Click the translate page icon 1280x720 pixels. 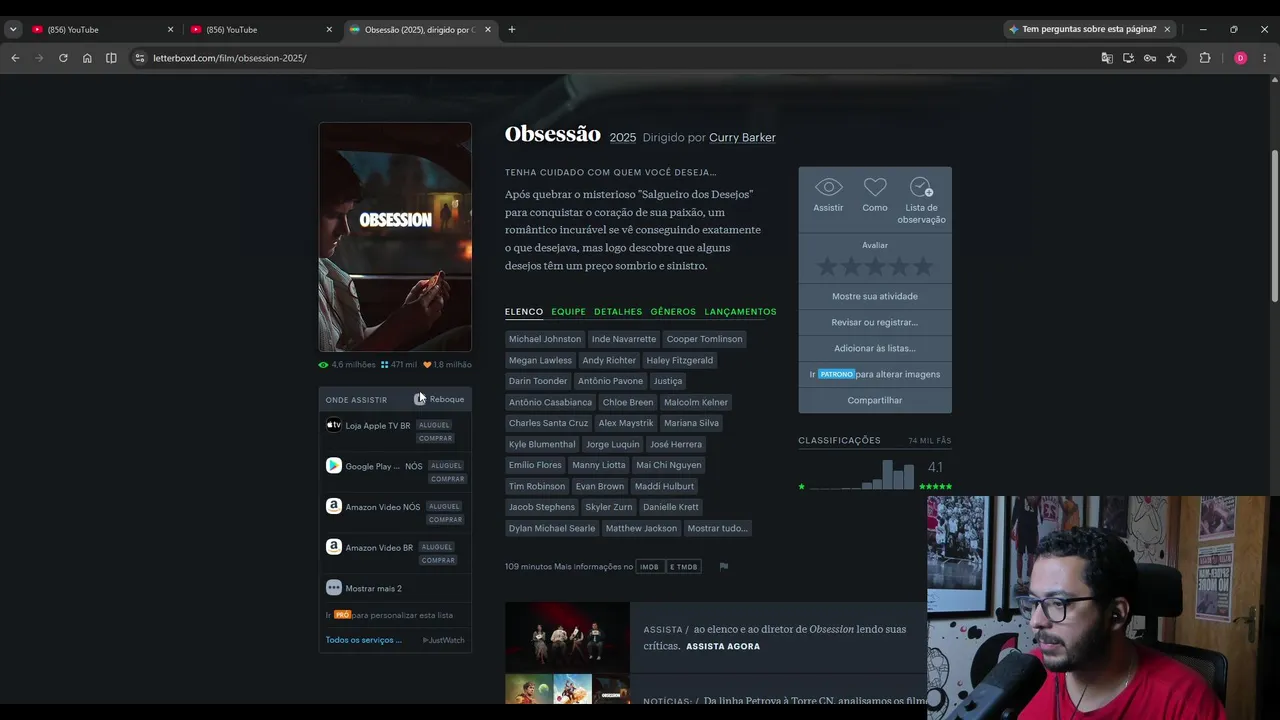pos(1107,58)
